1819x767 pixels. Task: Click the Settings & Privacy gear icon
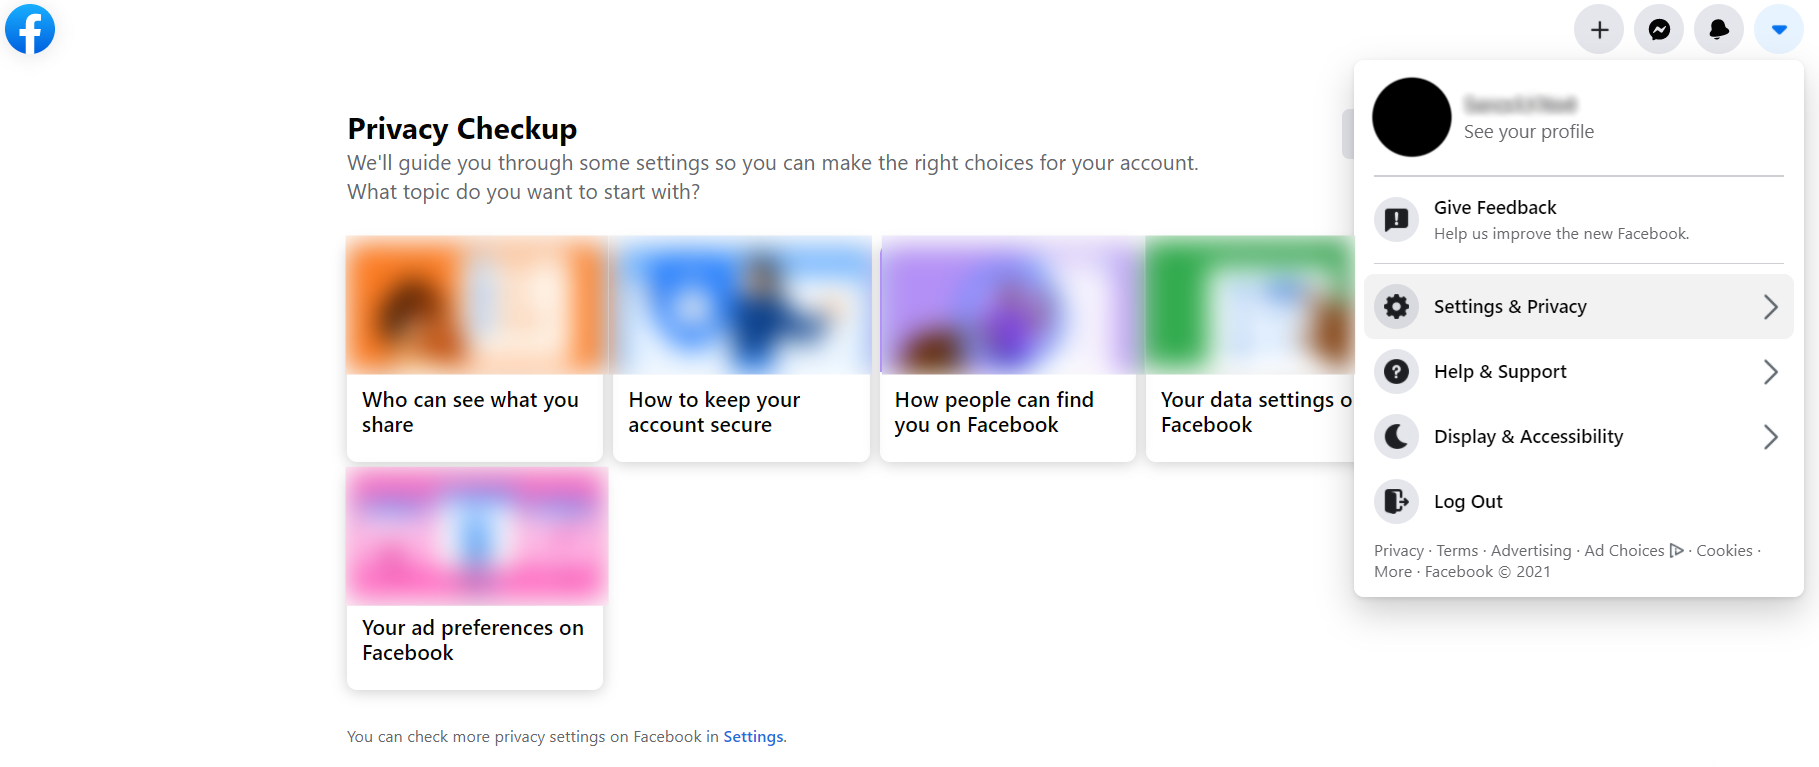click(1396, 306)
